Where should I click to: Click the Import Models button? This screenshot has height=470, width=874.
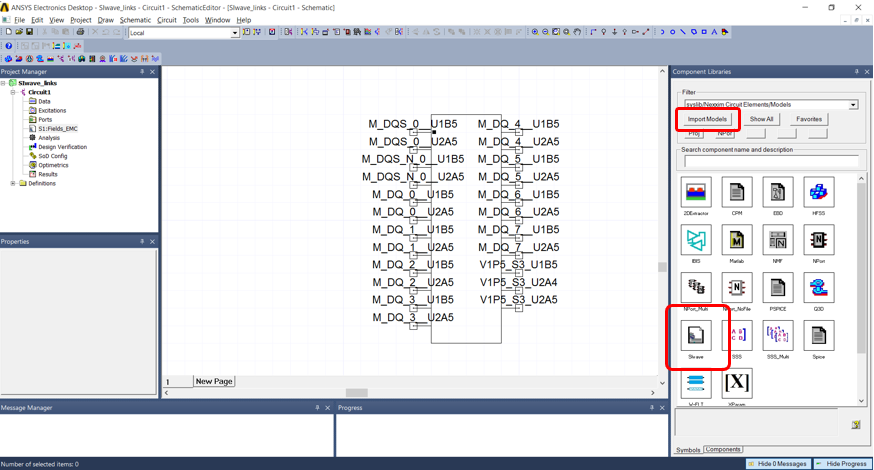[x=707, y=119]
